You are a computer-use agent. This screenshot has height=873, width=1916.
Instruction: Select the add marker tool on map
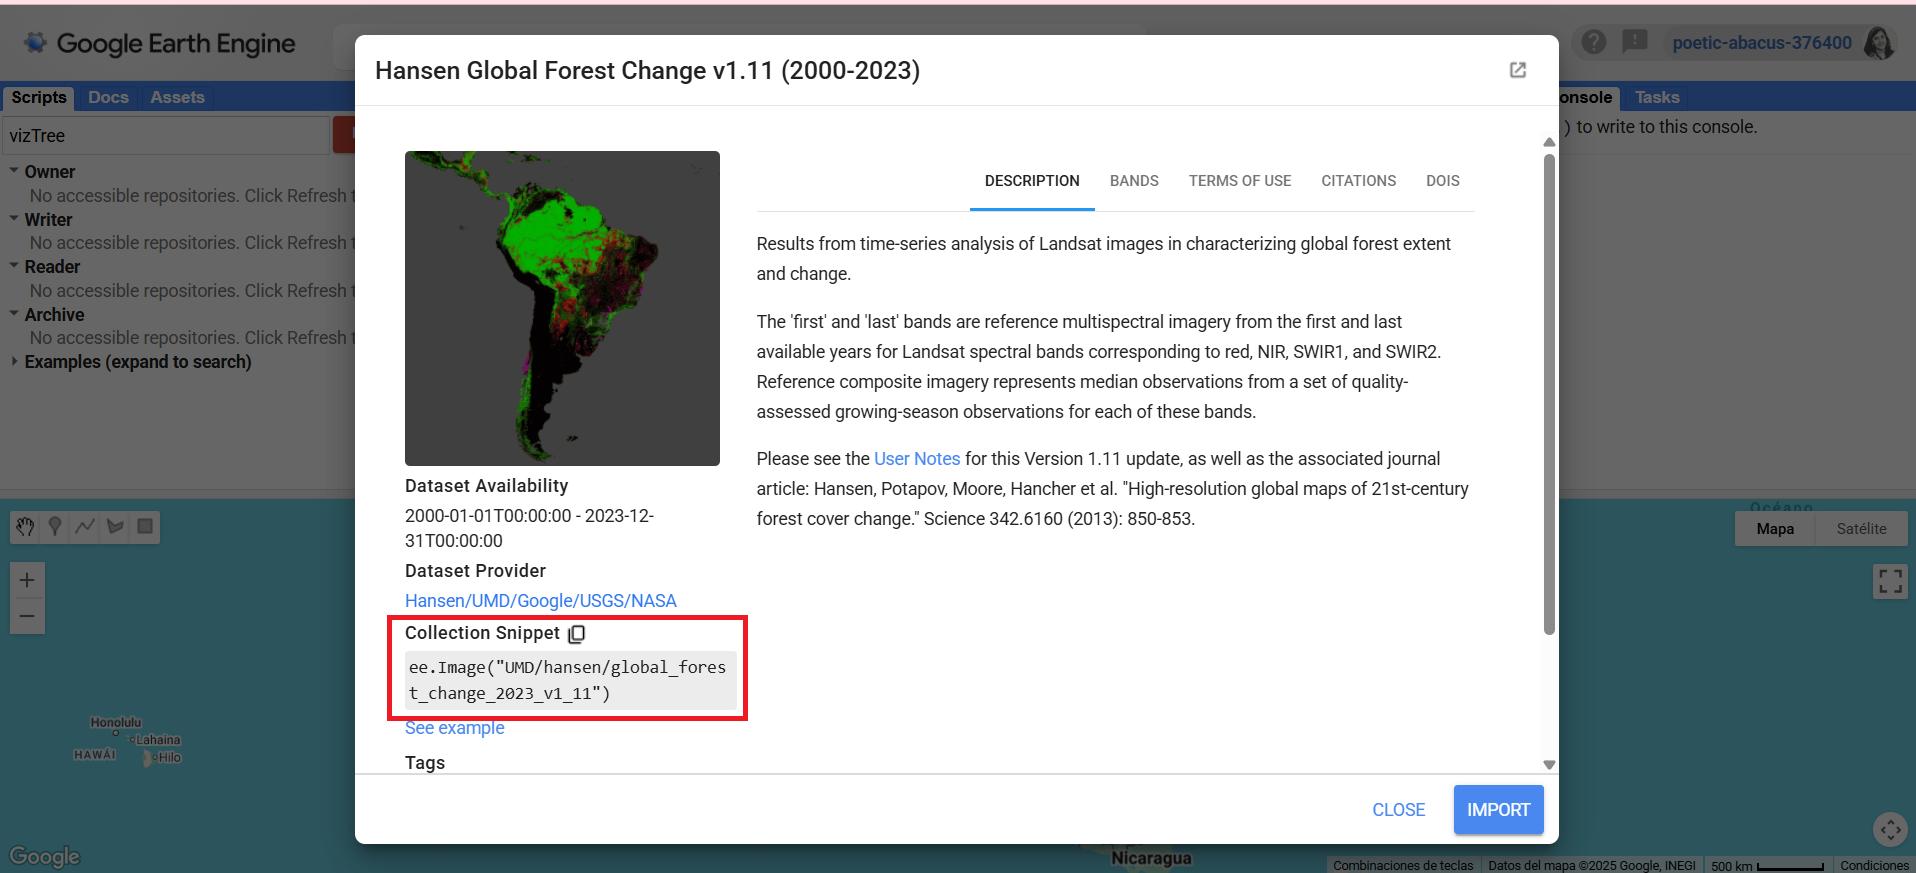point(55,527)
